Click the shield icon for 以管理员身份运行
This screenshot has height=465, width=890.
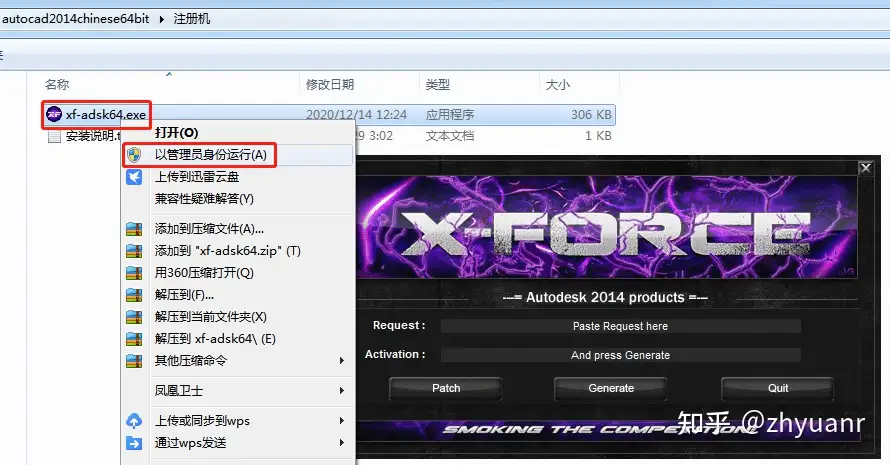pyautogui.click(x=134, y=155)
